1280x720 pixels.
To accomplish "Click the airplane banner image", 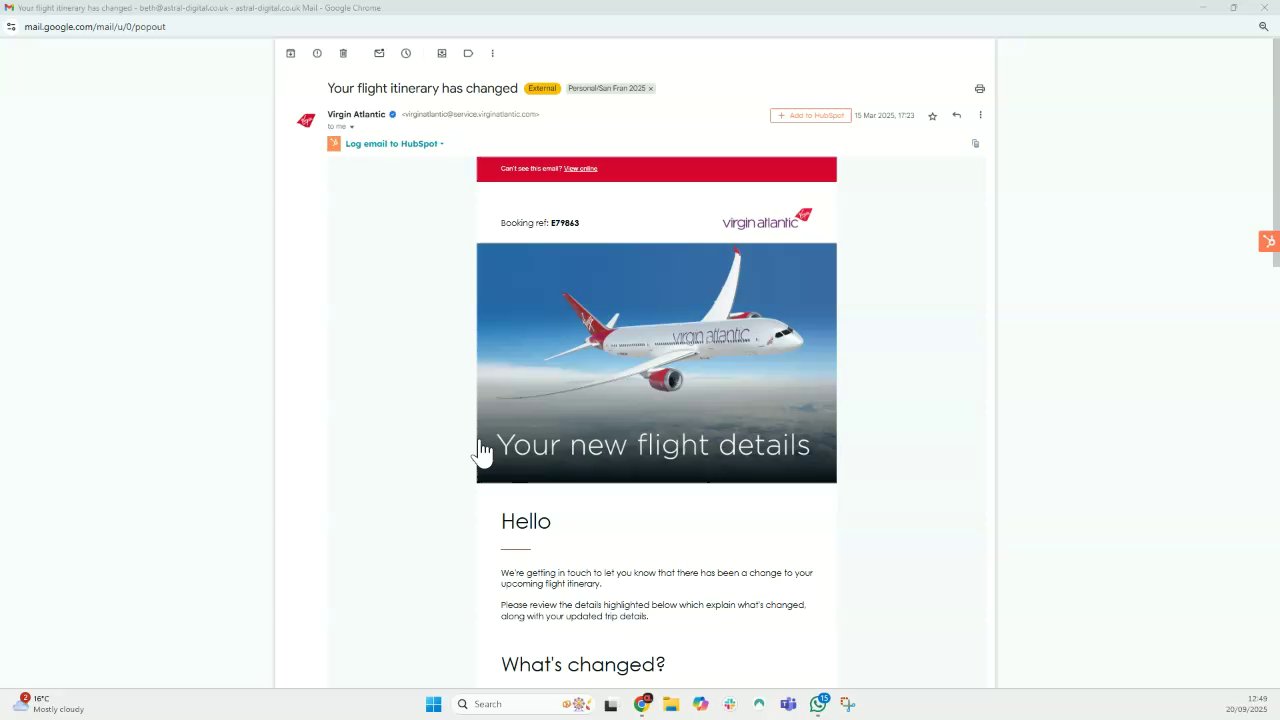I will pos(657,363).
